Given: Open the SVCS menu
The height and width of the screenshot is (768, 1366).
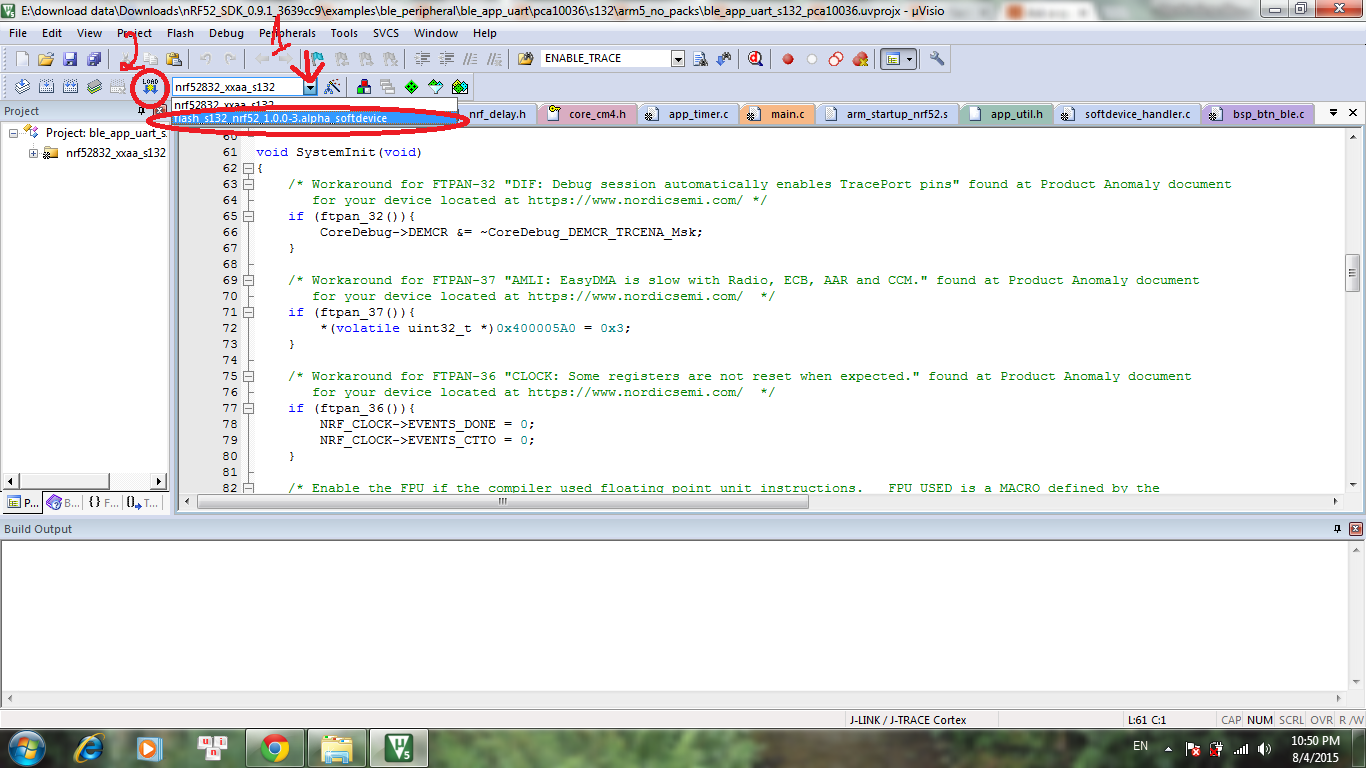Looking at the screenshot, I should (x=386, y=33).
